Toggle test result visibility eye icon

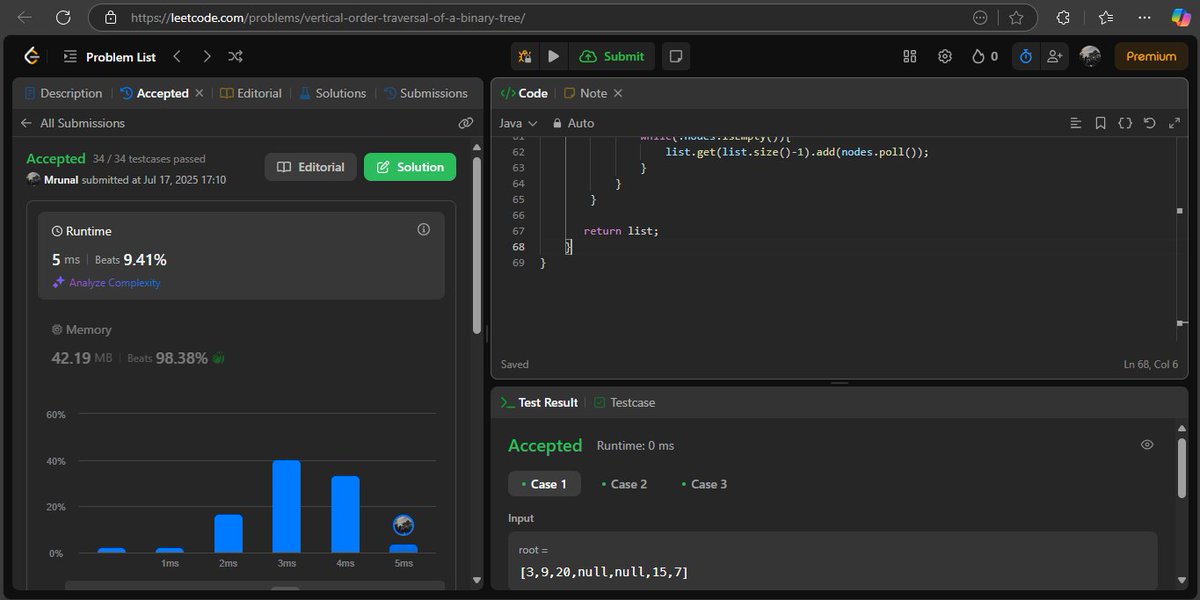[1147, 445]
